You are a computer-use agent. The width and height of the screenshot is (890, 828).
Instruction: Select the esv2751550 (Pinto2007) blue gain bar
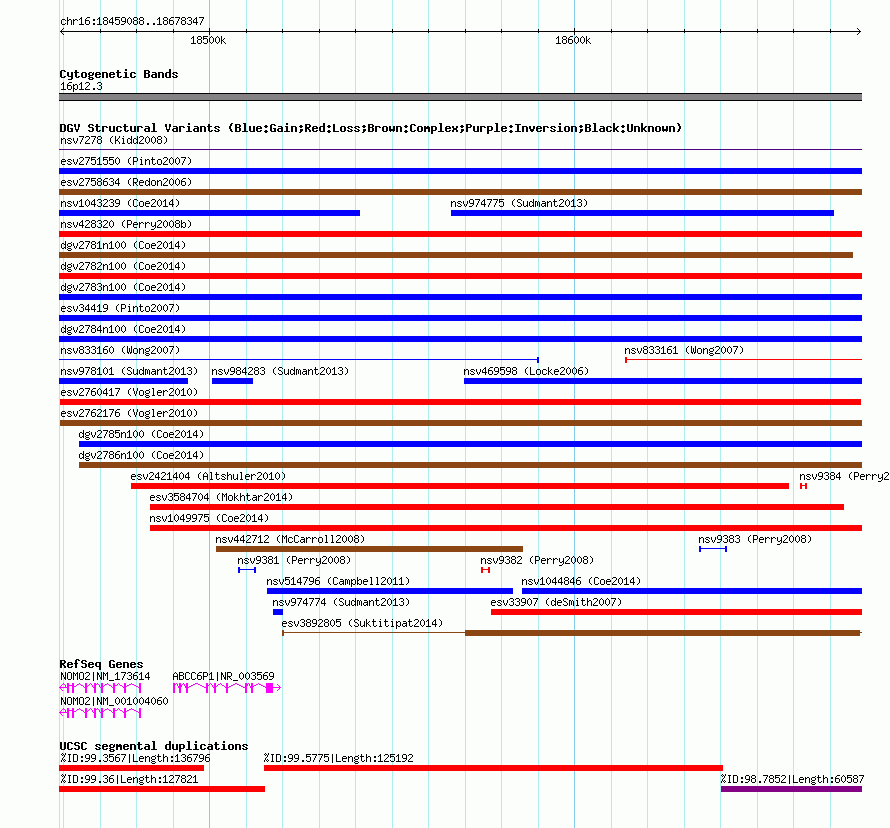[x=460, y=171]
